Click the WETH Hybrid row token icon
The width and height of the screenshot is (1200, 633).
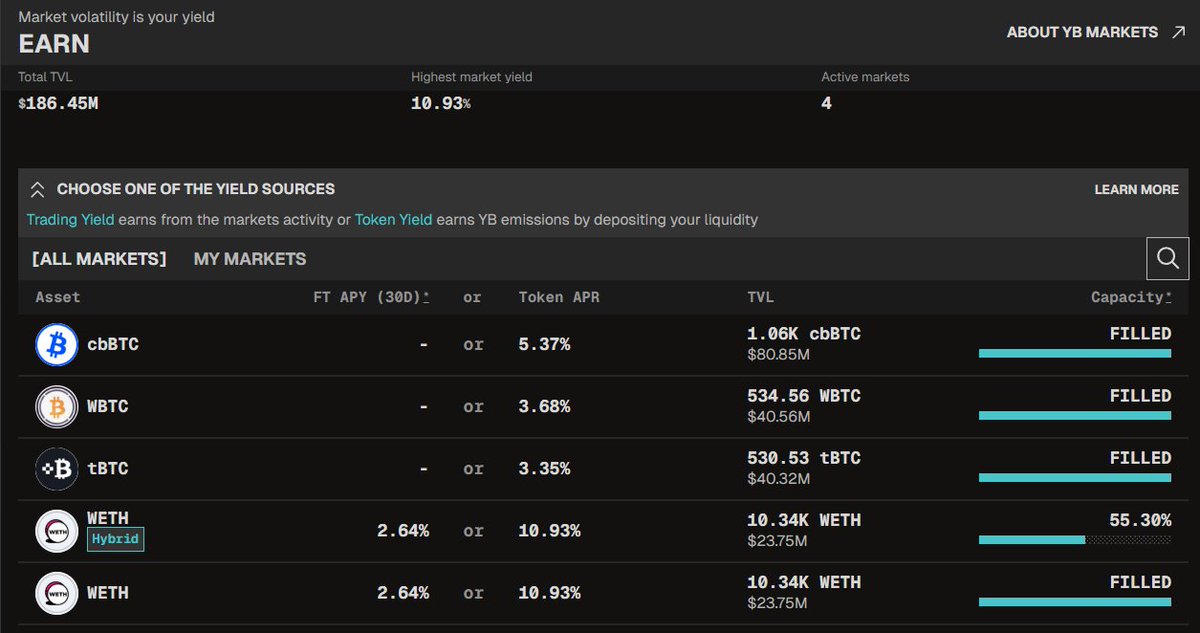click(57, 531)
